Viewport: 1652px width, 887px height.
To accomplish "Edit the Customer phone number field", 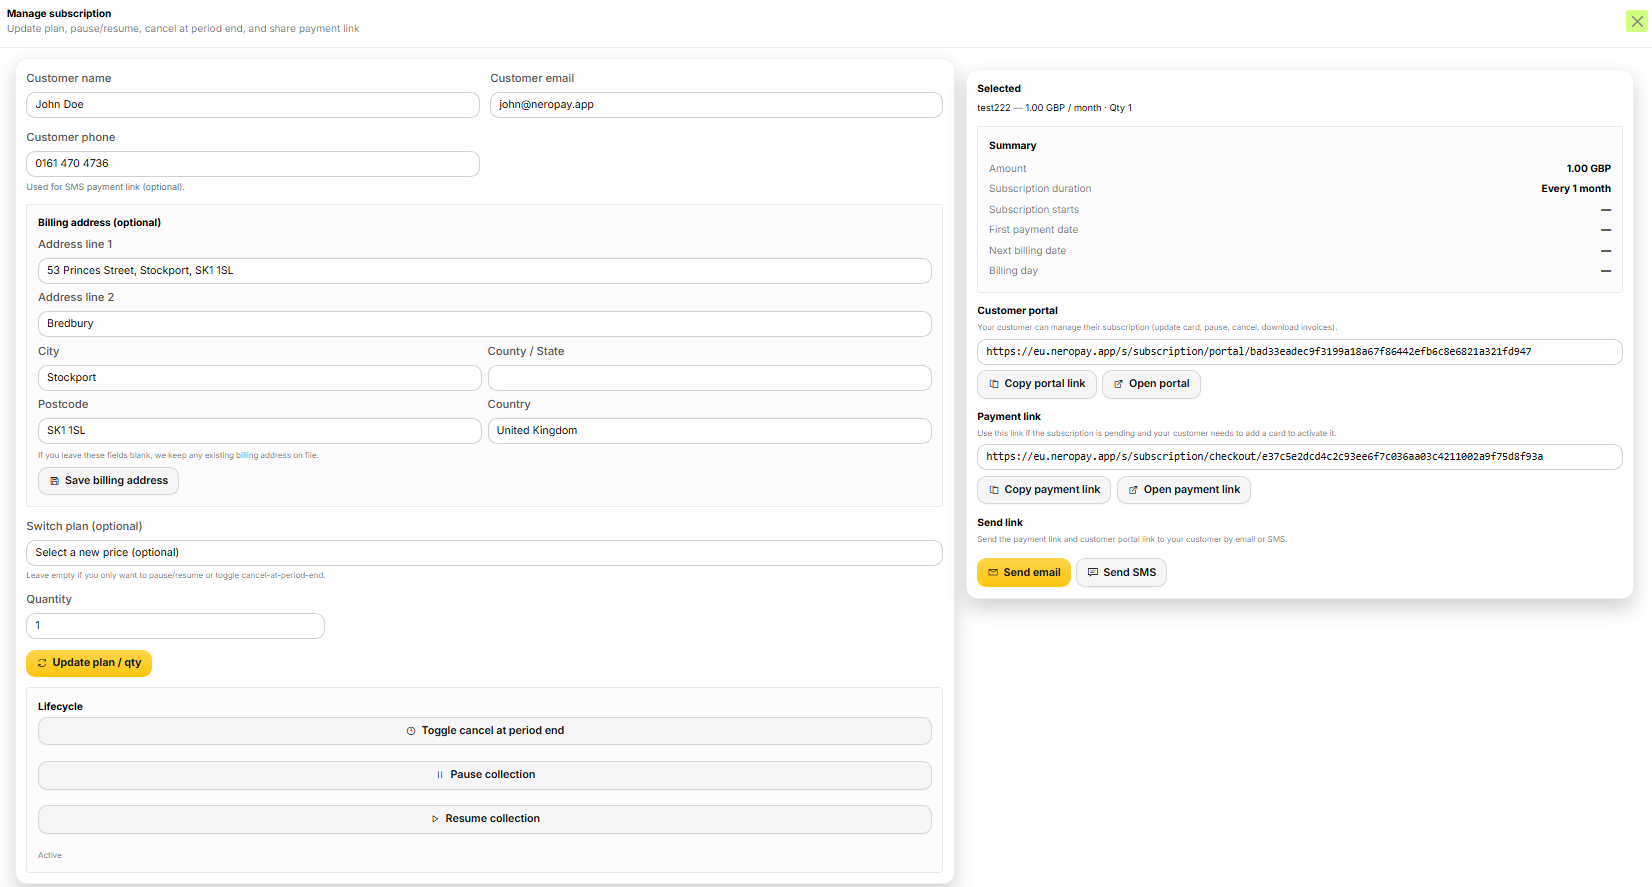I will click(252, 164).
